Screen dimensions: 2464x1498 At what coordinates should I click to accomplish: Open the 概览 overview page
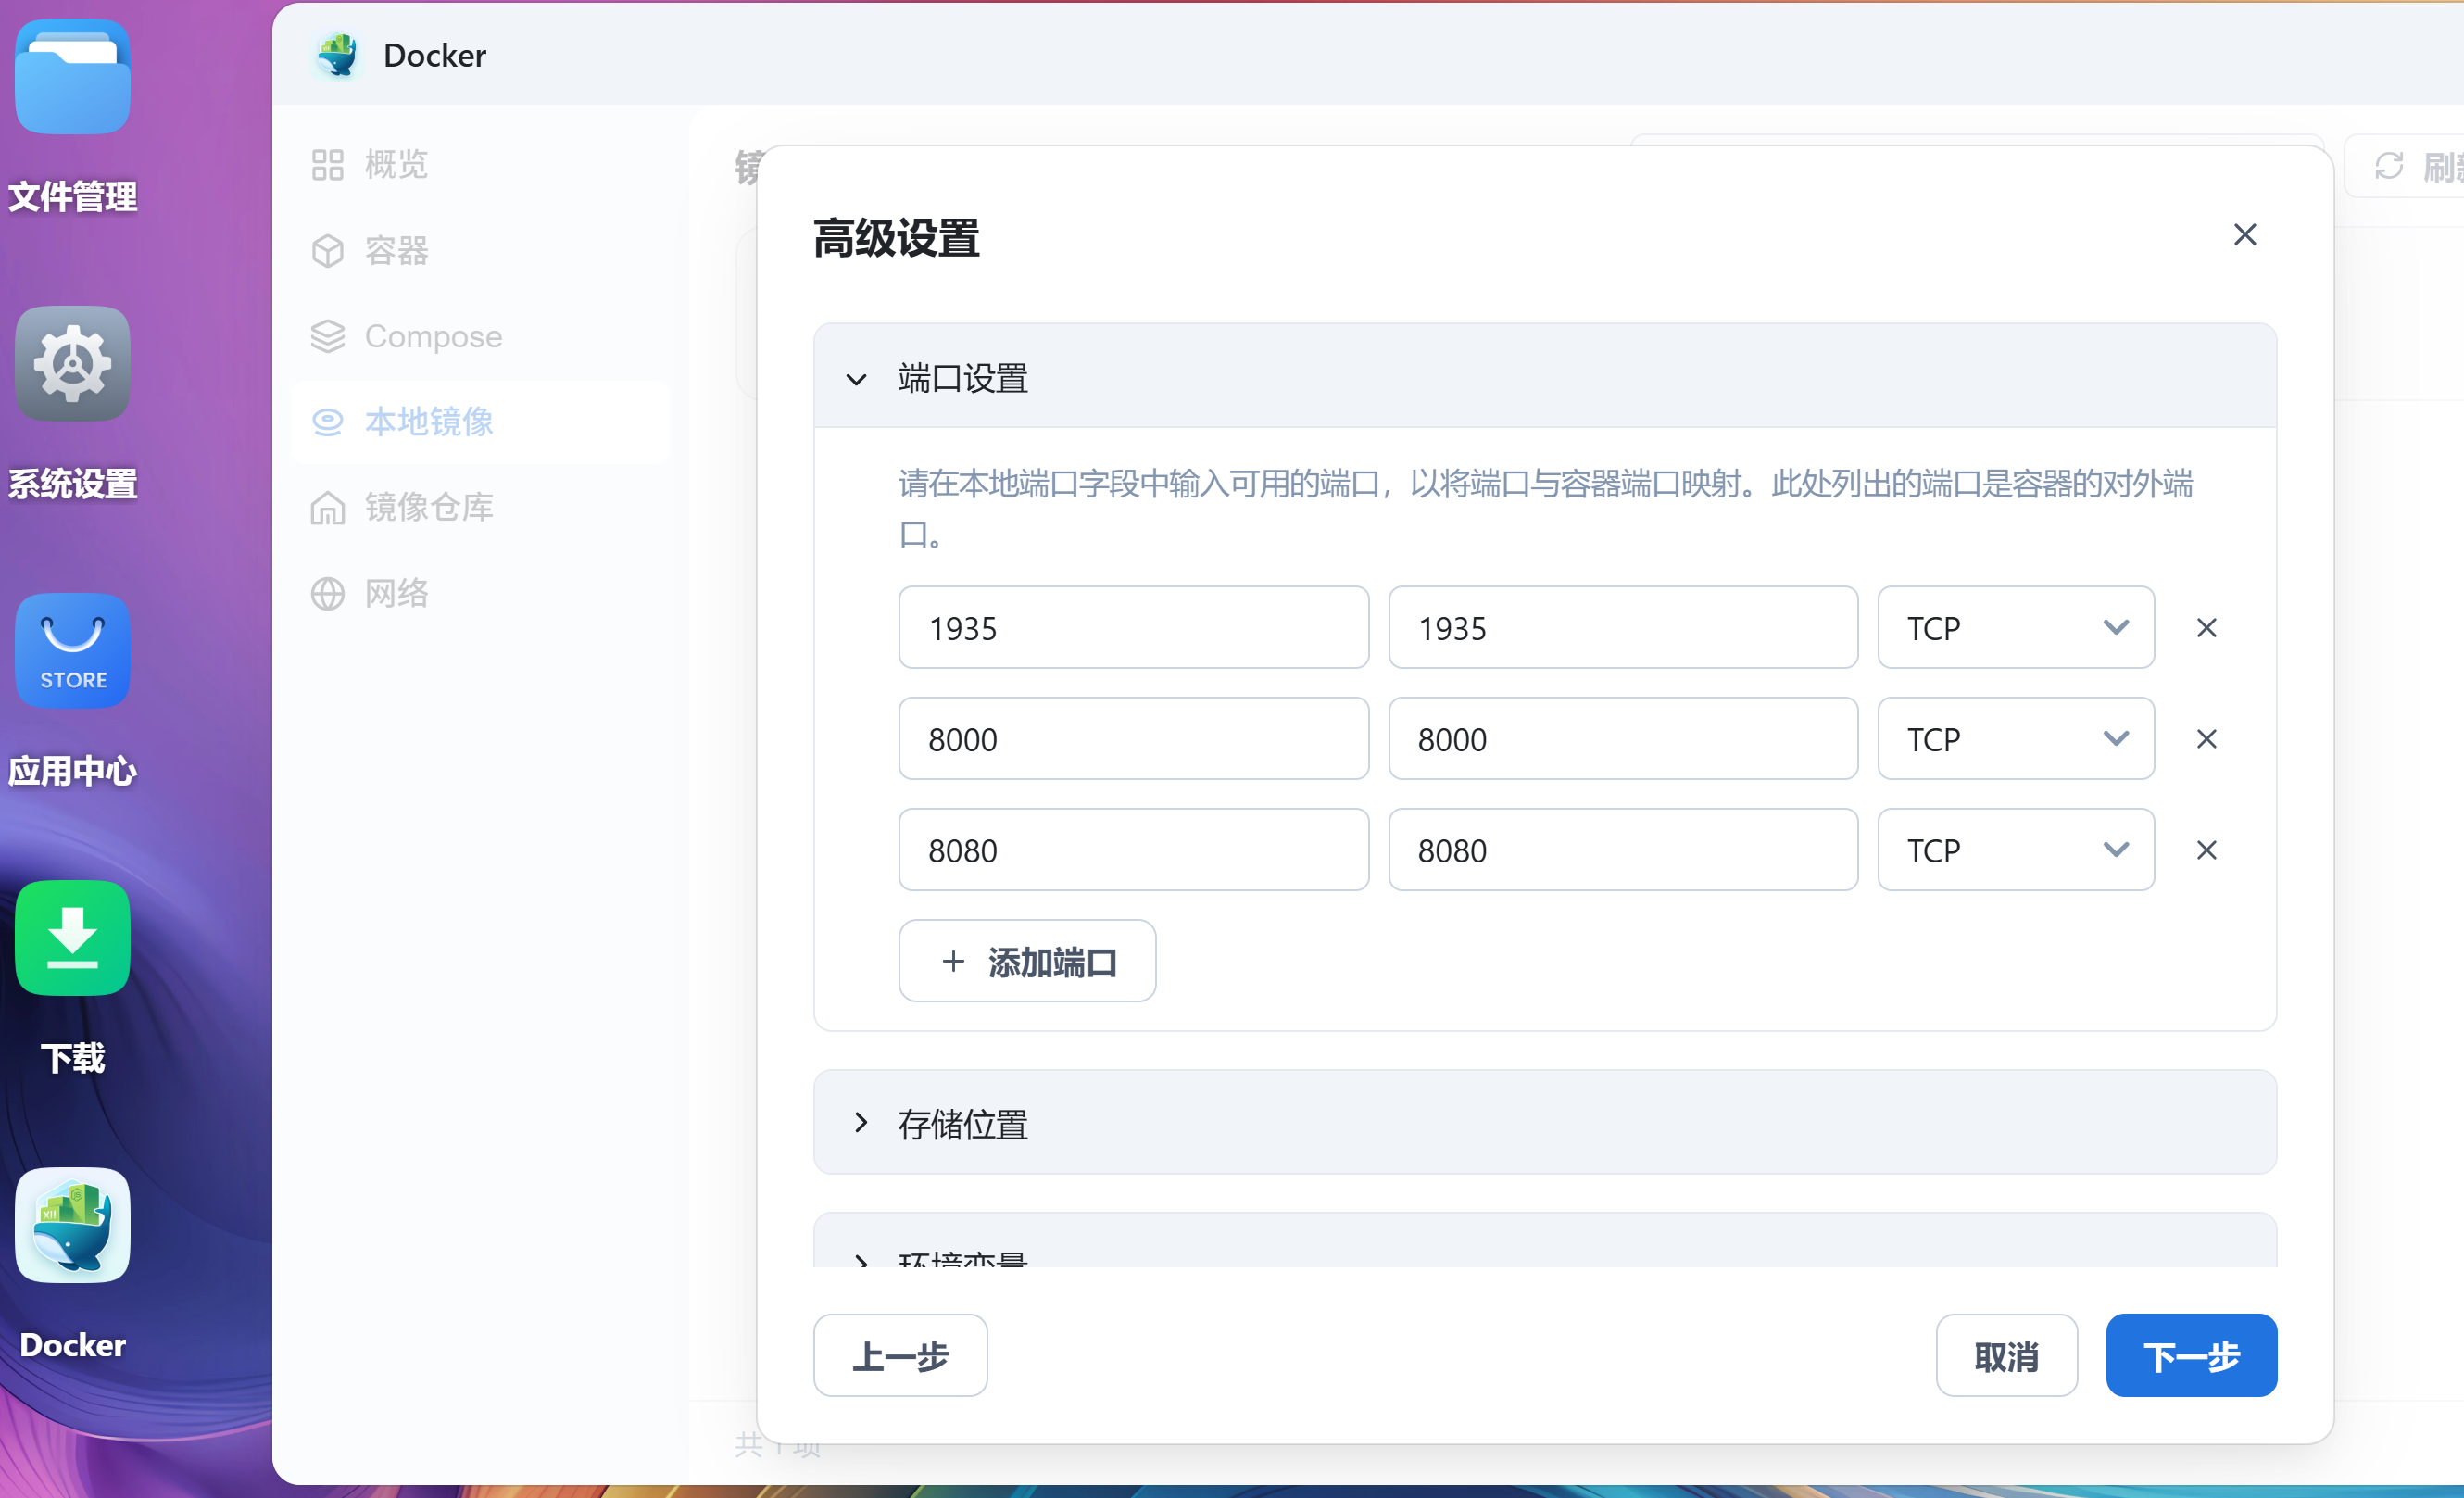coord(395,164)
